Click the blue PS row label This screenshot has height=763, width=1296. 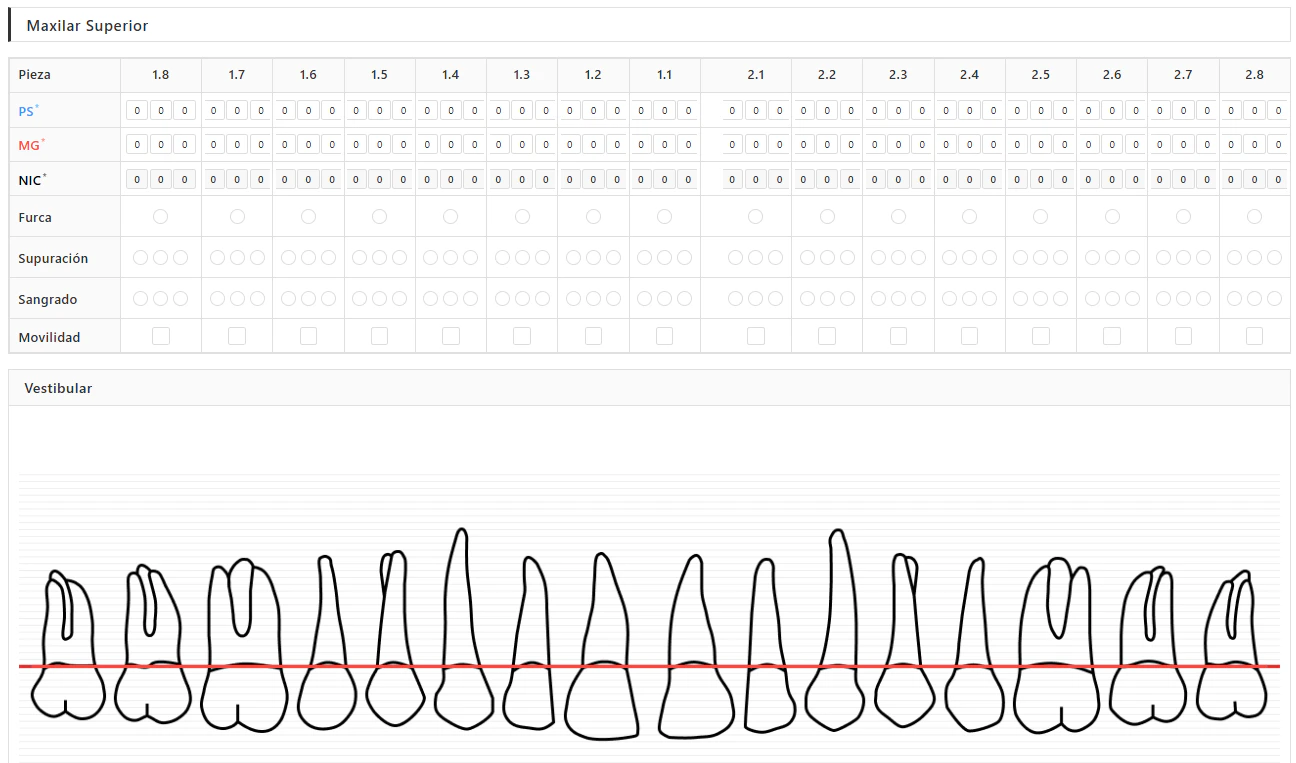click(x=29, y=111)
